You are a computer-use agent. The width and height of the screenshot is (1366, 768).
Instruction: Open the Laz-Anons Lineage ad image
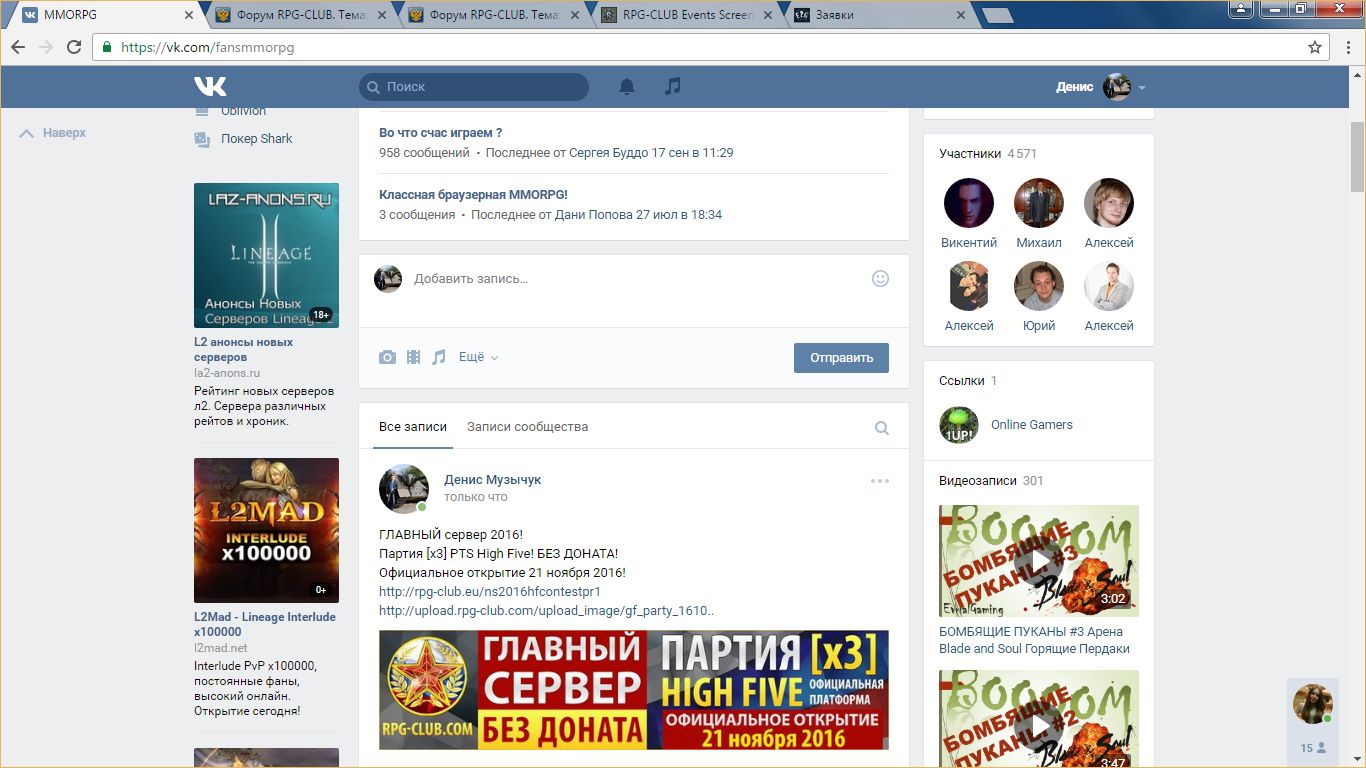click(266, 255)
